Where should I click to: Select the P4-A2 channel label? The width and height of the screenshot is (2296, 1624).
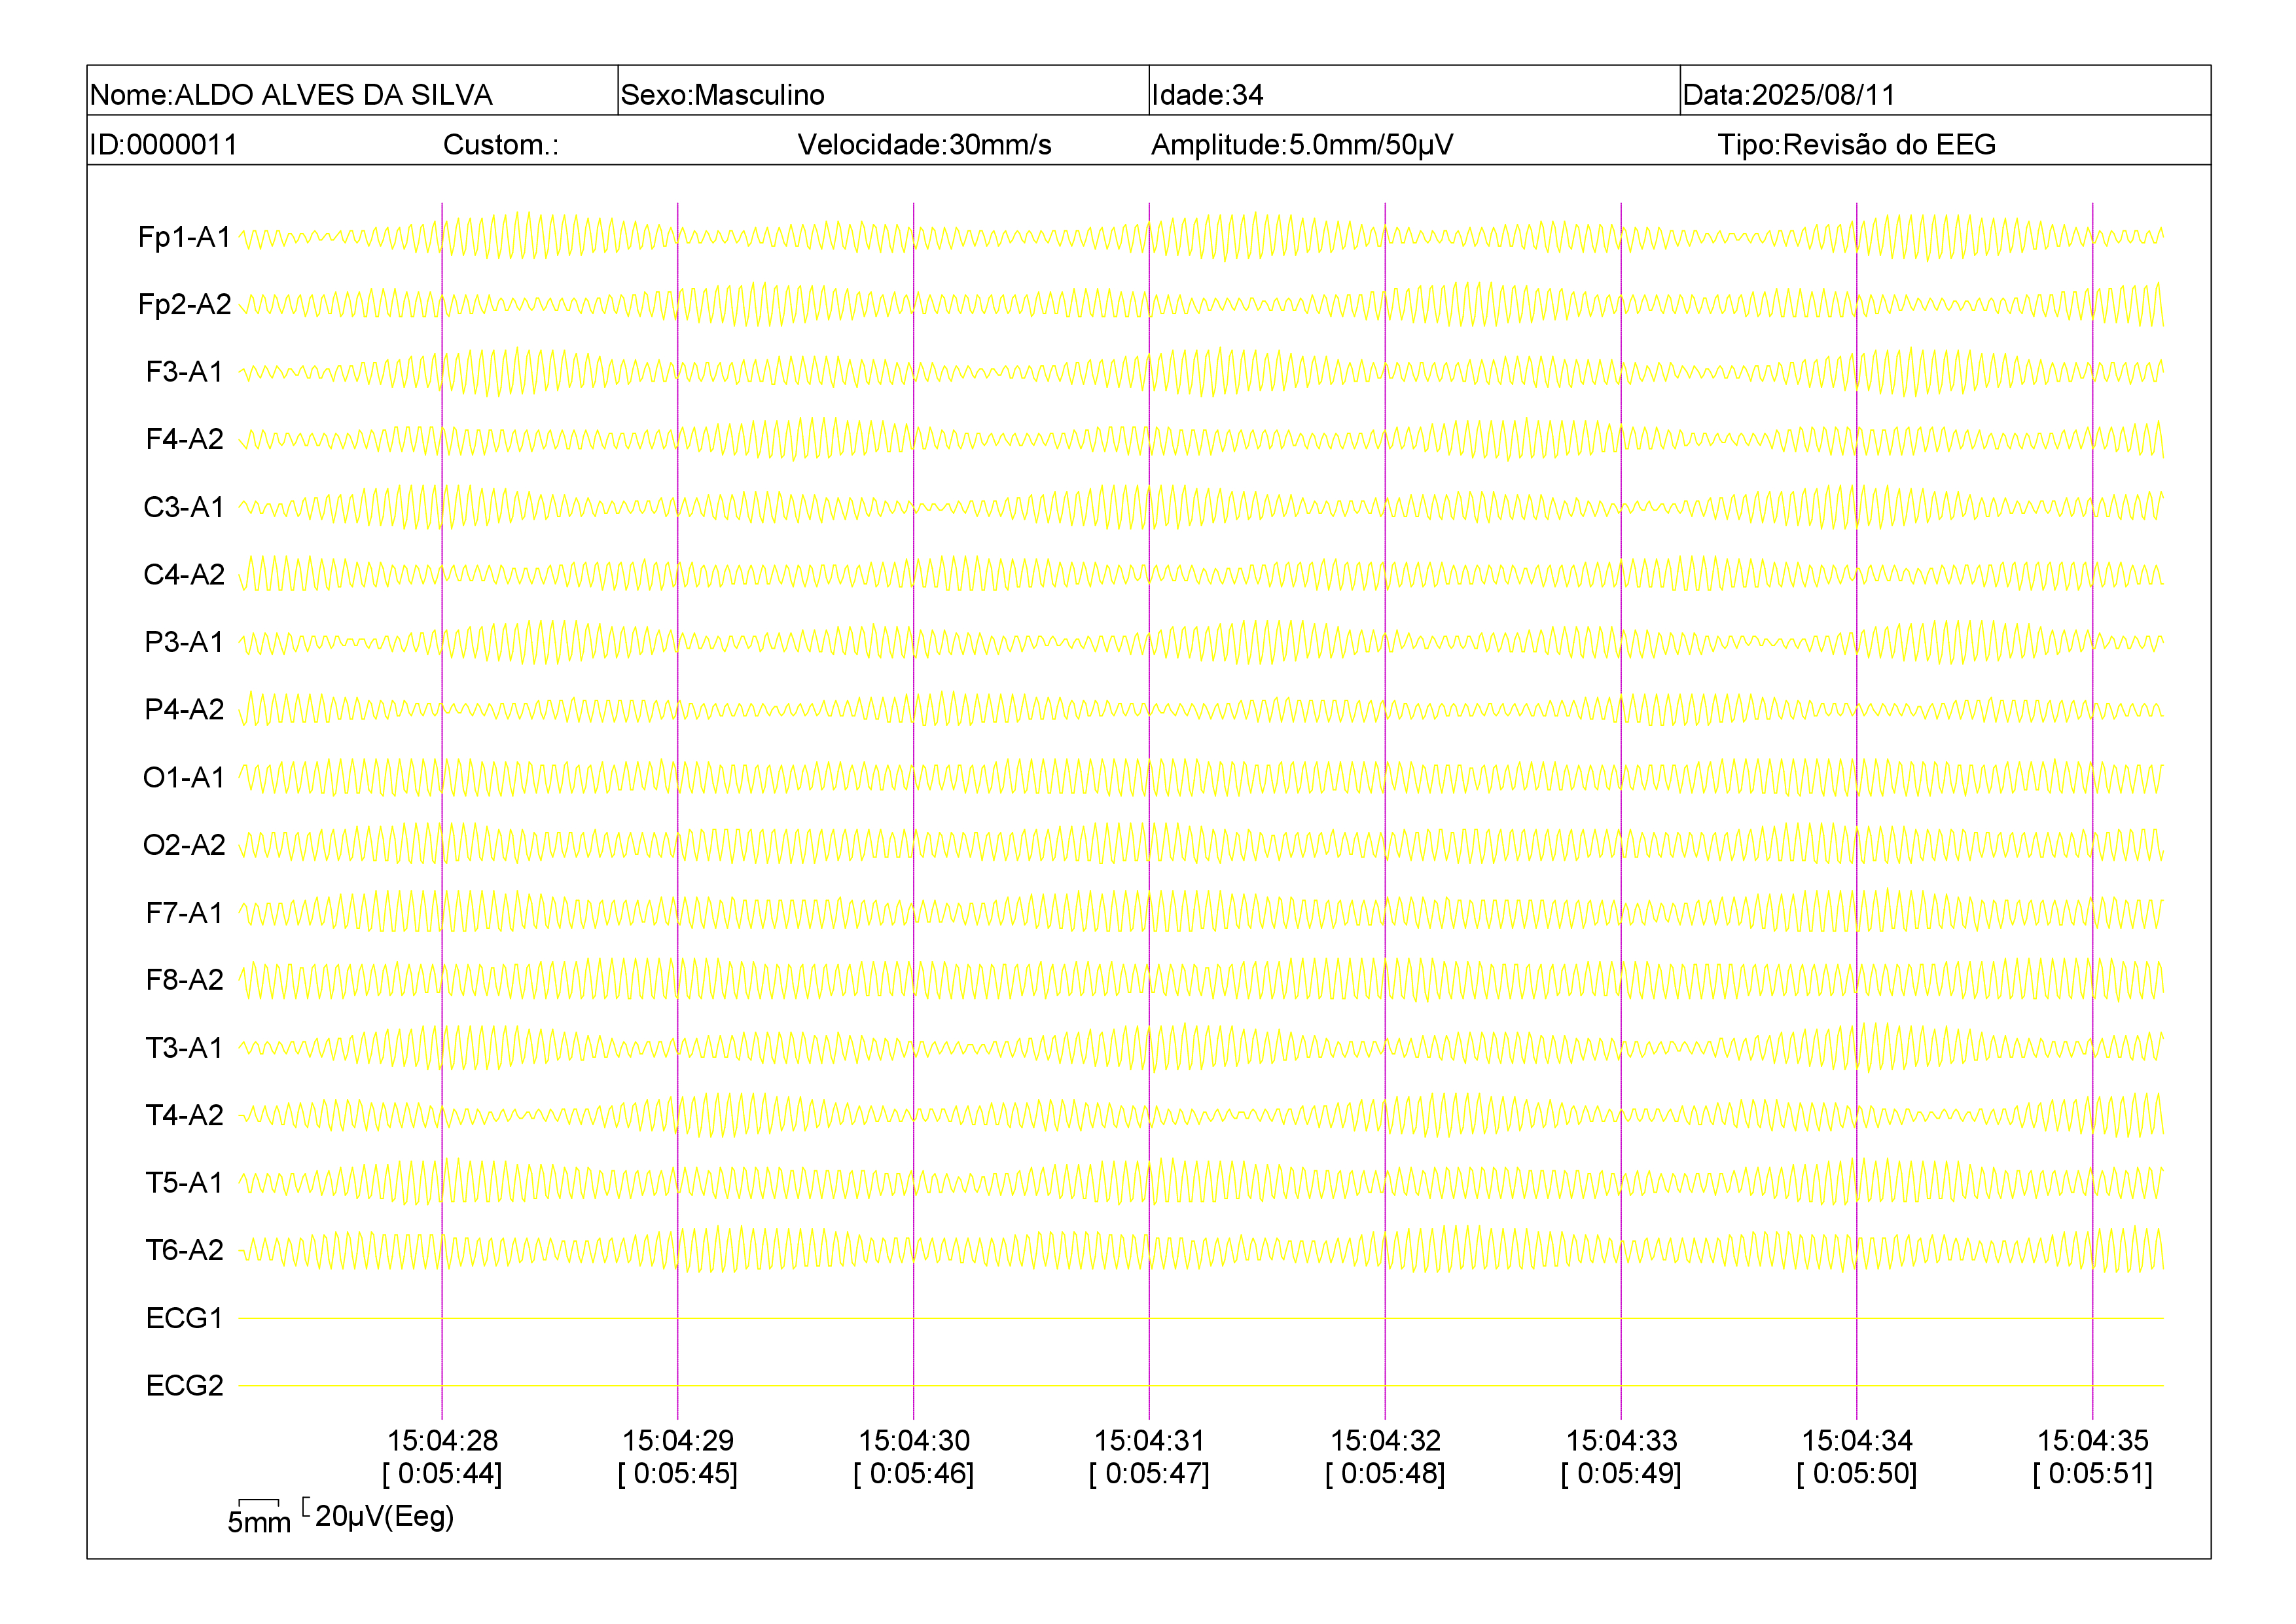tap(184, 709)
